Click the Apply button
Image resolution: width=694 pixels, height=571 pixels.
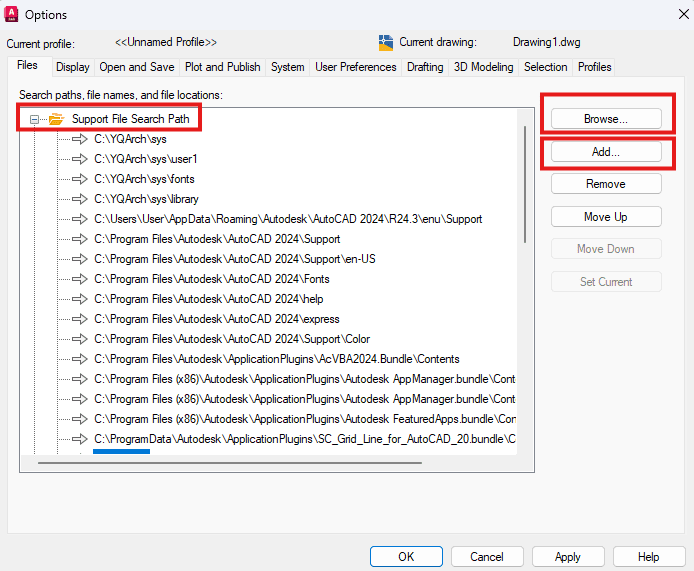tap(568, 556)
